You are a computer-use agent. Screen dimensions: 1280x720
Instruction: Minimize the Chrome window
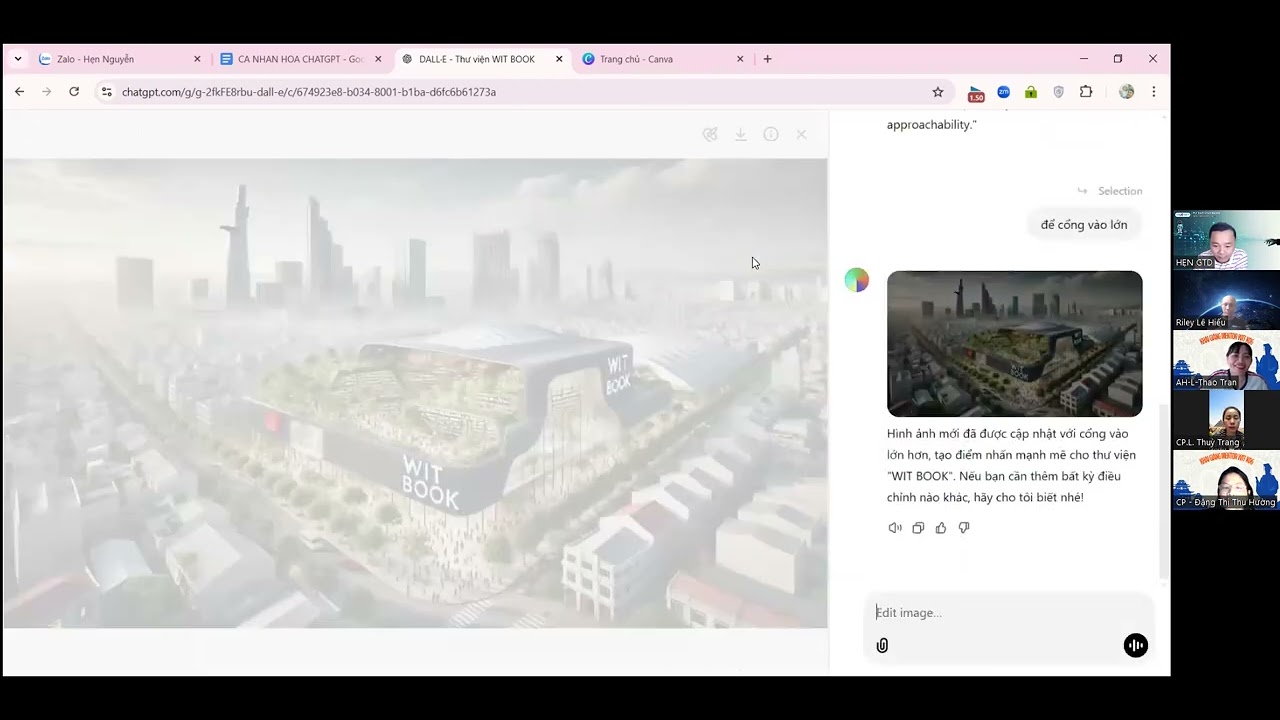point(1084,59)
